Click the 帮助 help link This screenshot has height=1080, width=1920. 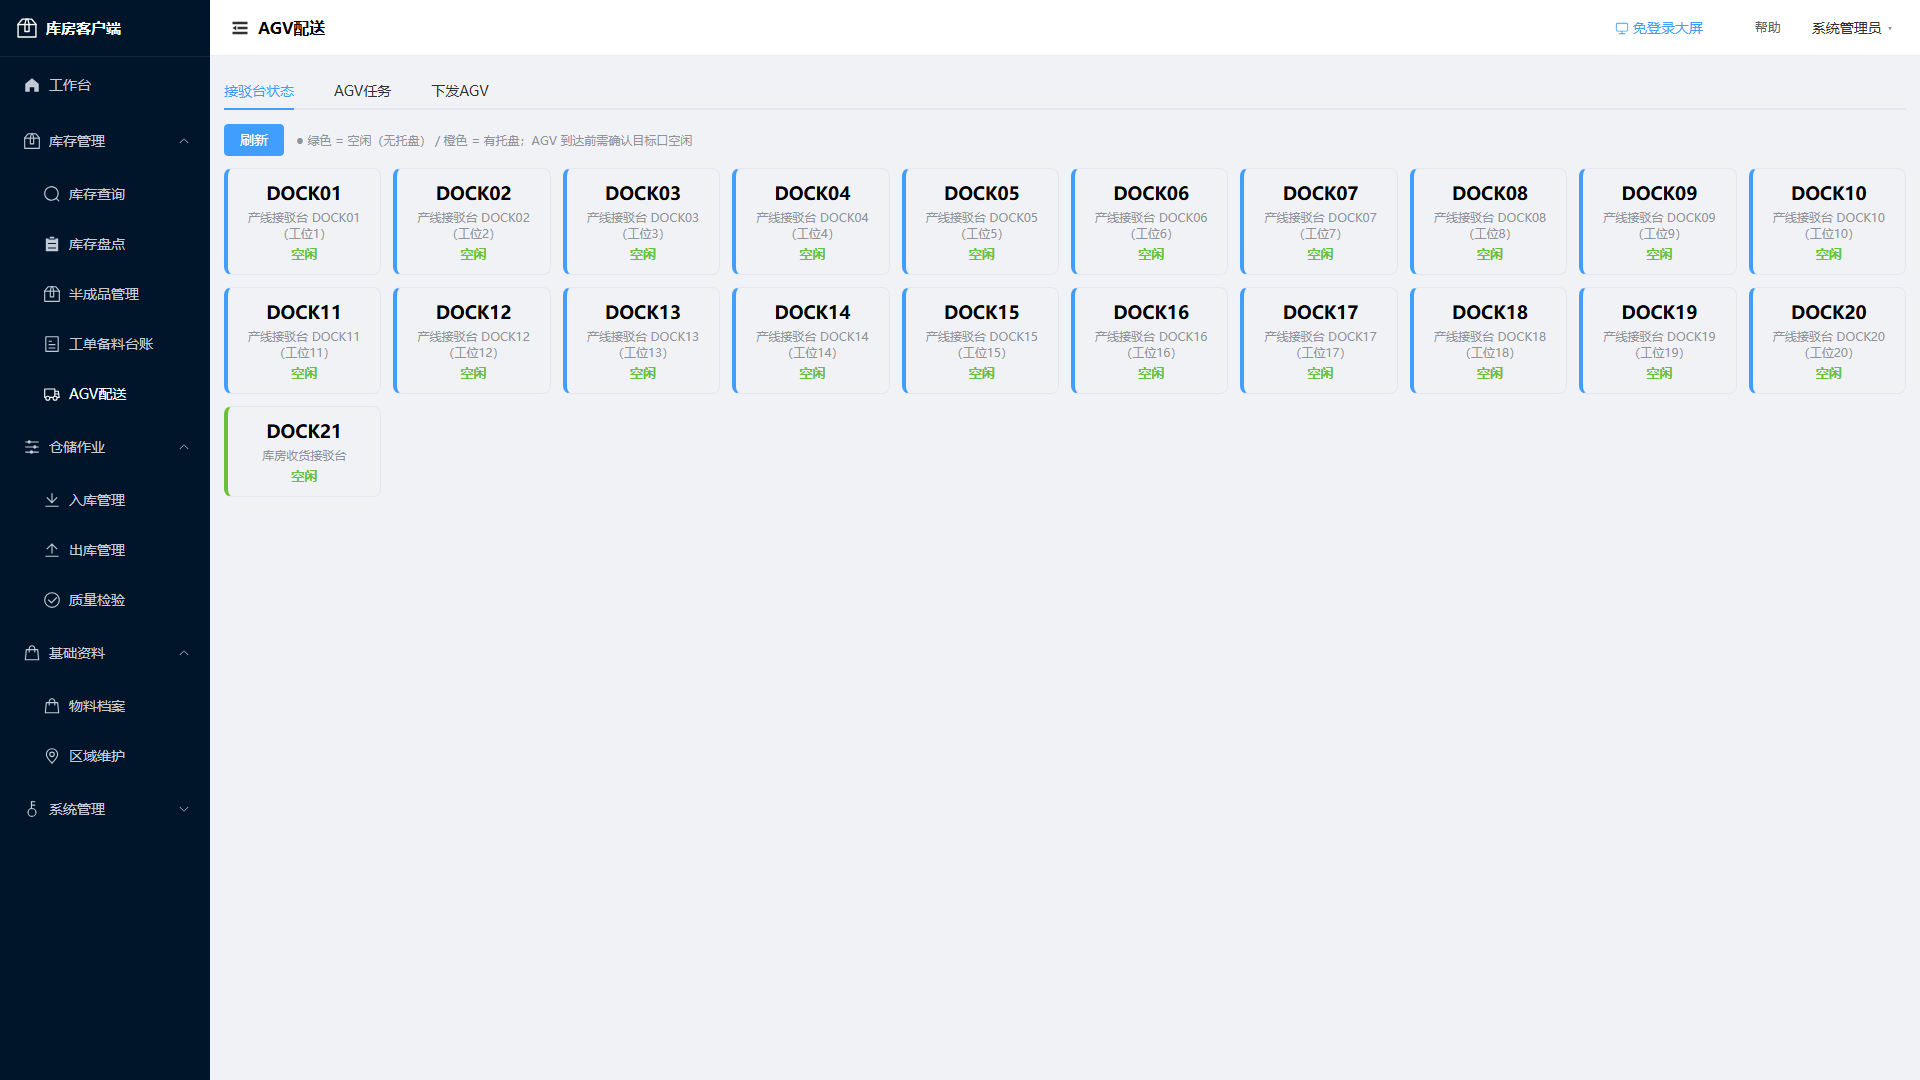click(x=1767, y=28)
